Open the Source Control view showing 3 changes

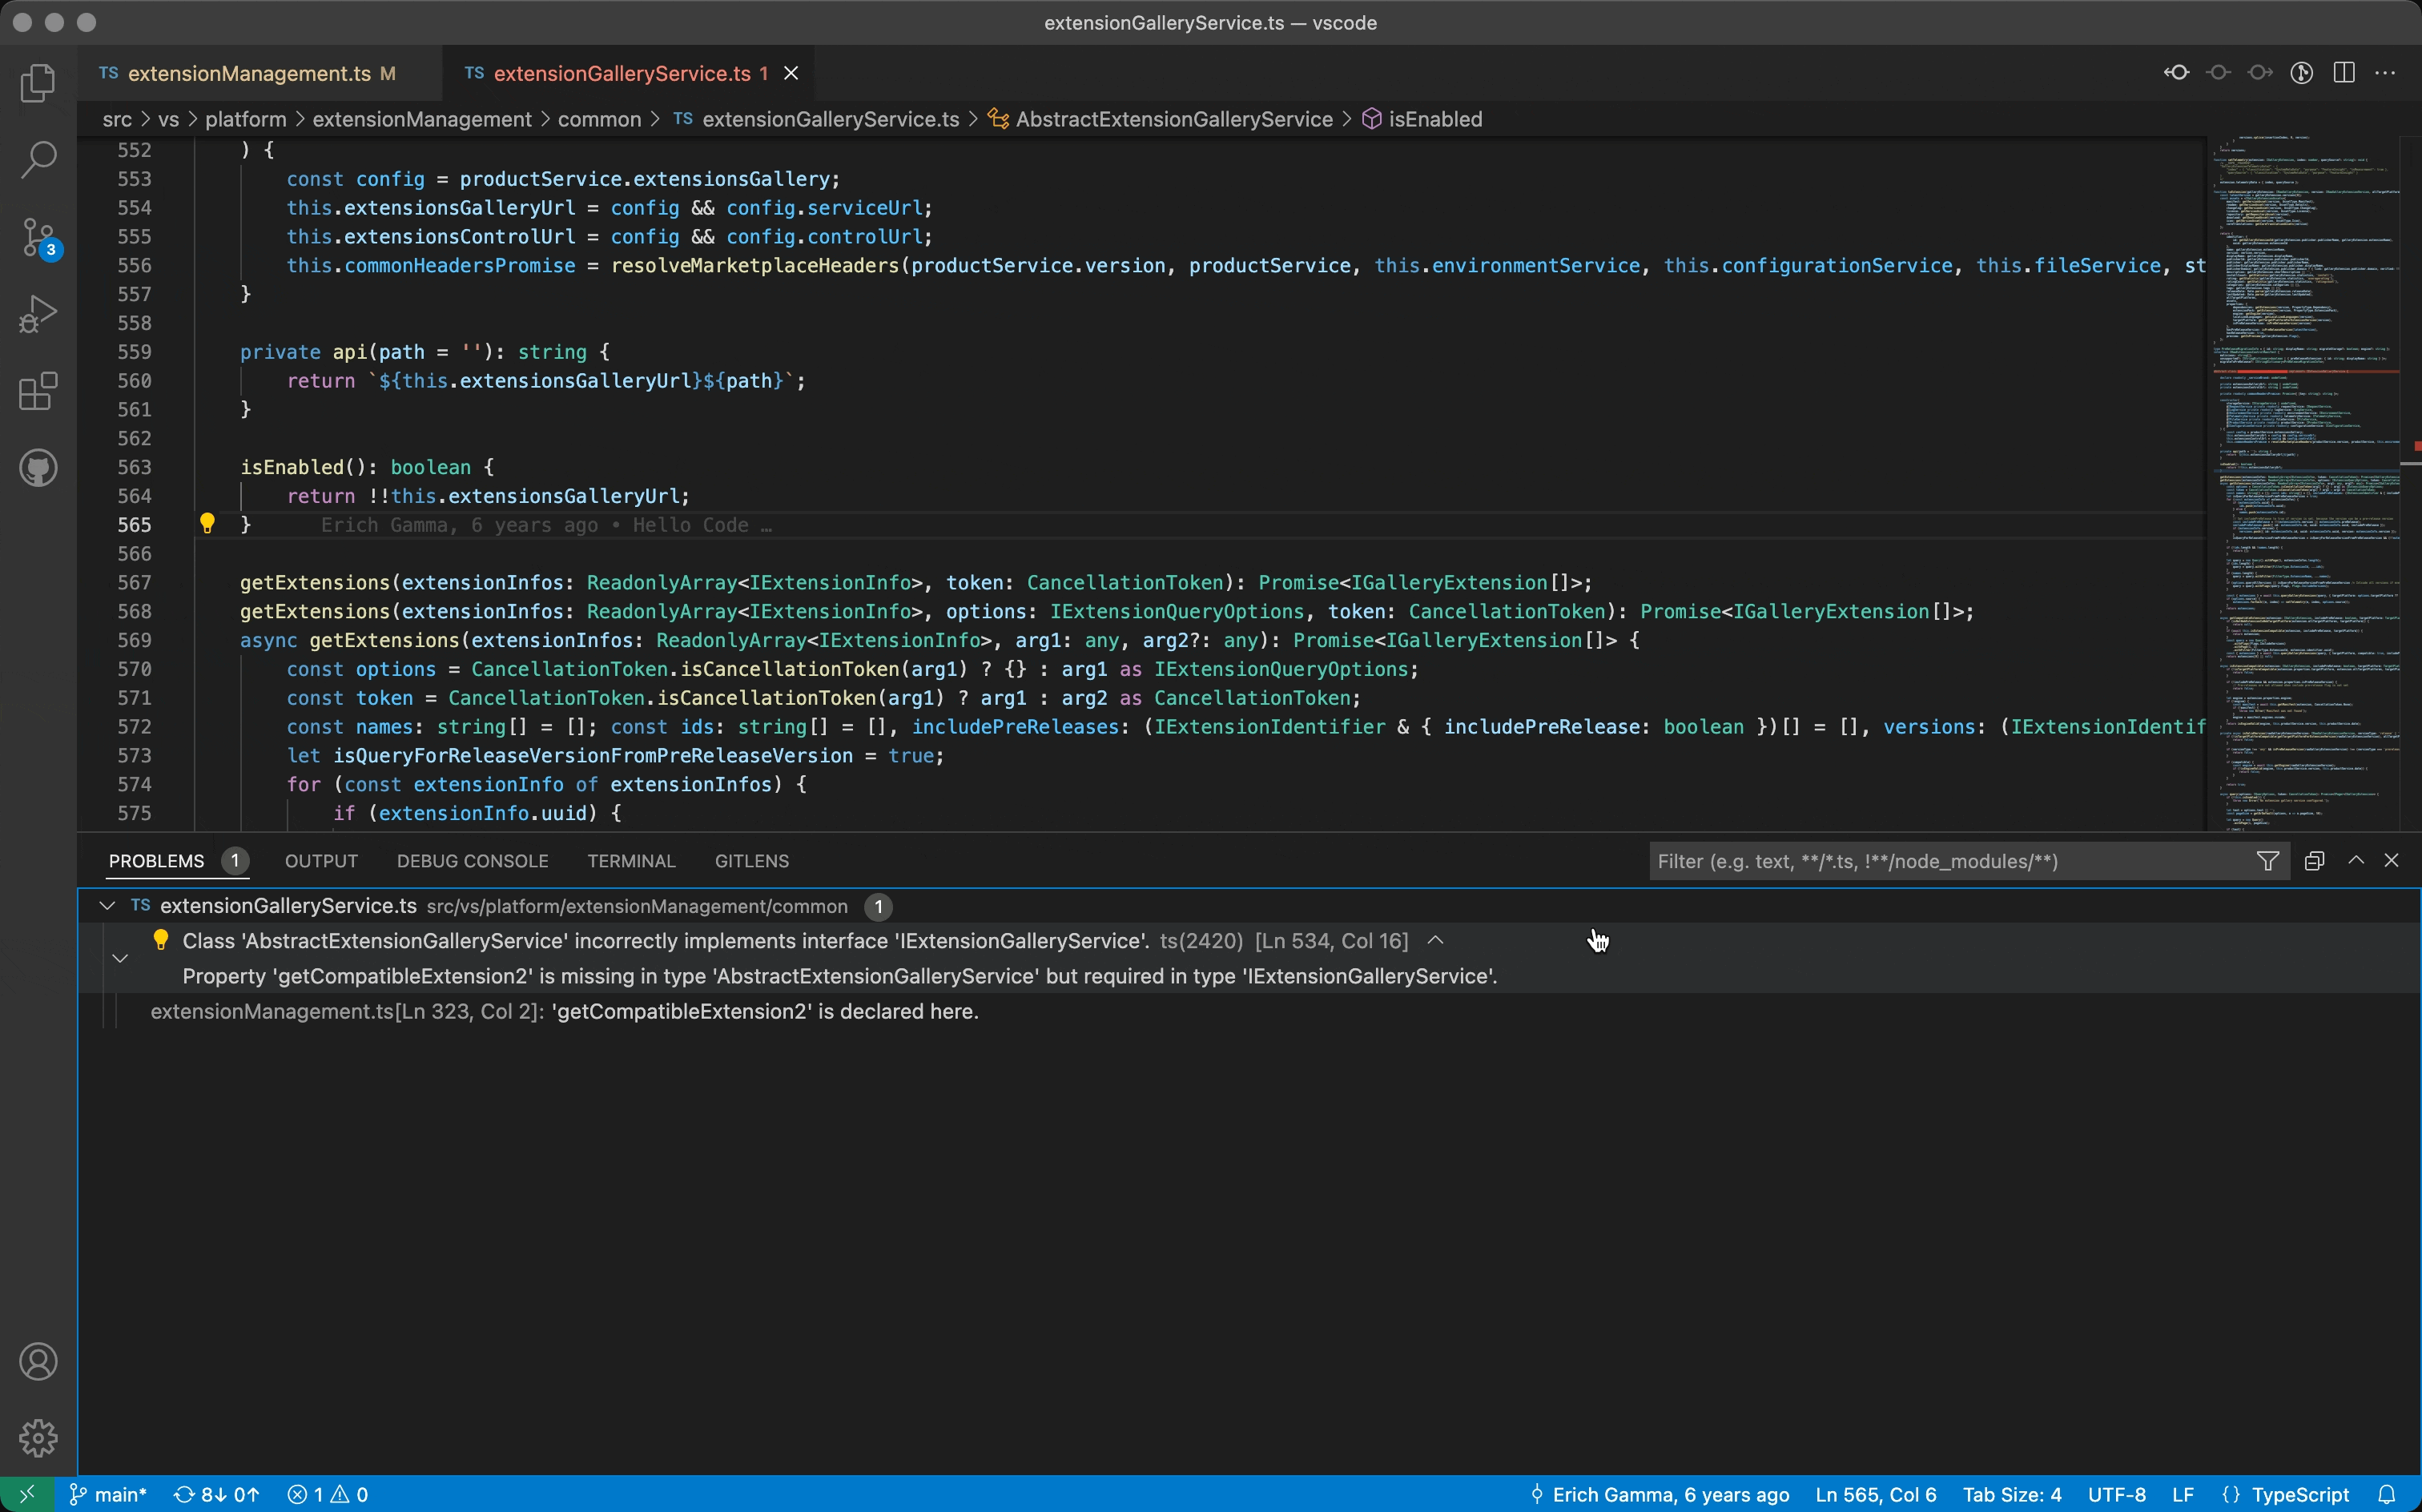(38, 237)
